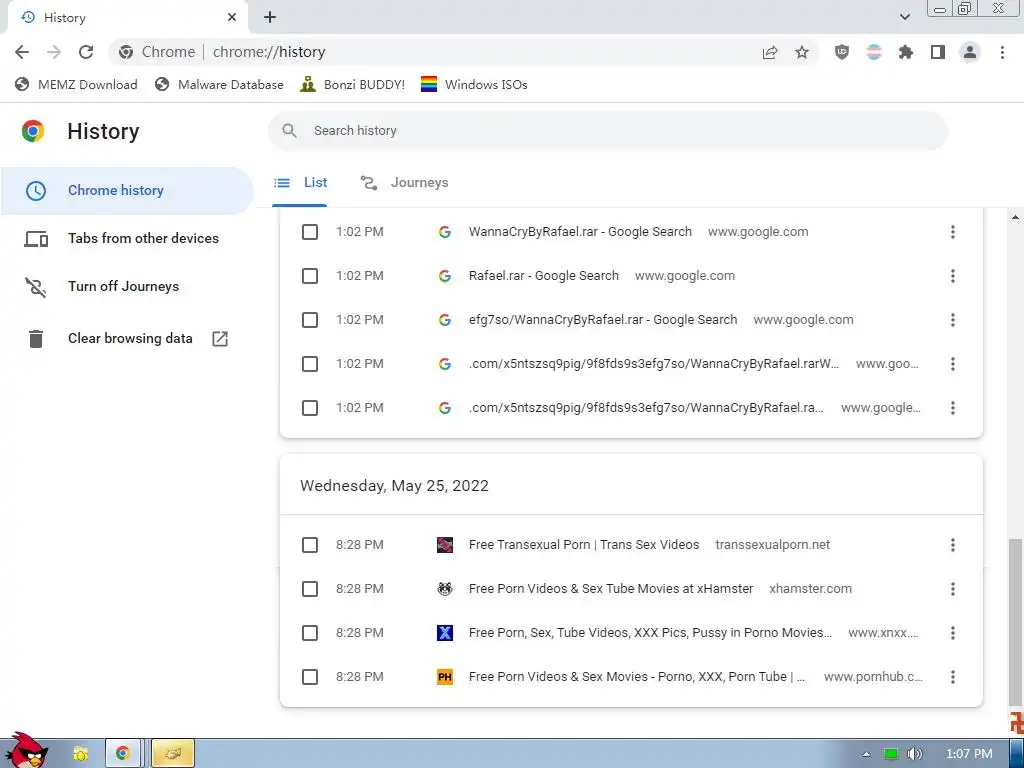Open actions menu for transsexualporn.net entry
1024x768 pixels.
pos(953,545)
